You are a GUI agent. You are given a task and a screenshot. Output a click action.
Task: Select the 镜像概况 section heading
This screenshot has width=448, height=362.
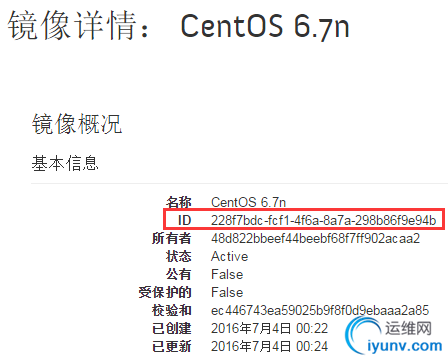pos(77,124)
